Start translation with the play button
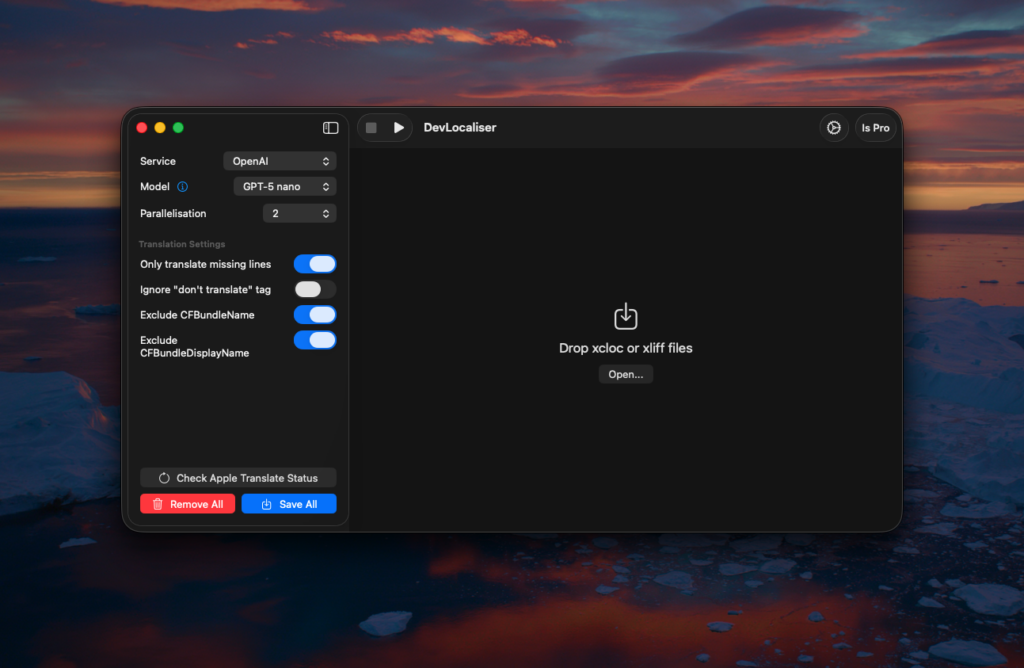Image resolution: width=1024 pixels, height=668 pixels. click(399, 128)
